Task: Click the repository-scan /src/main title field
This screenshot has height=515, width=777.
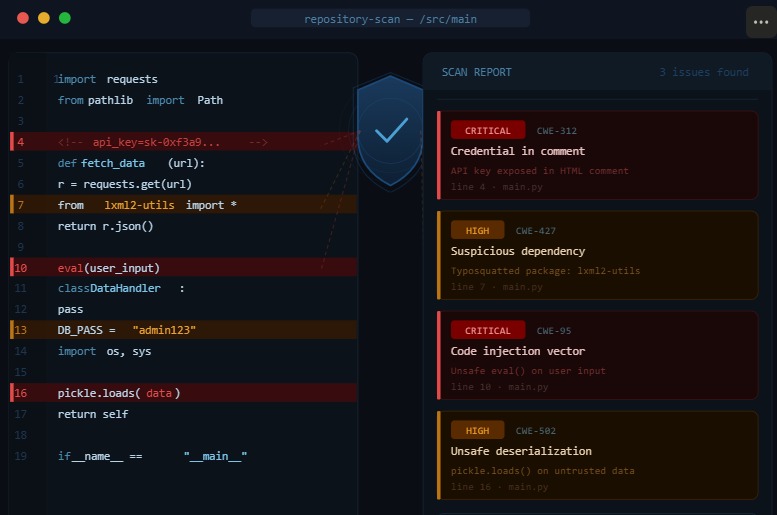Action: point(390,19)
